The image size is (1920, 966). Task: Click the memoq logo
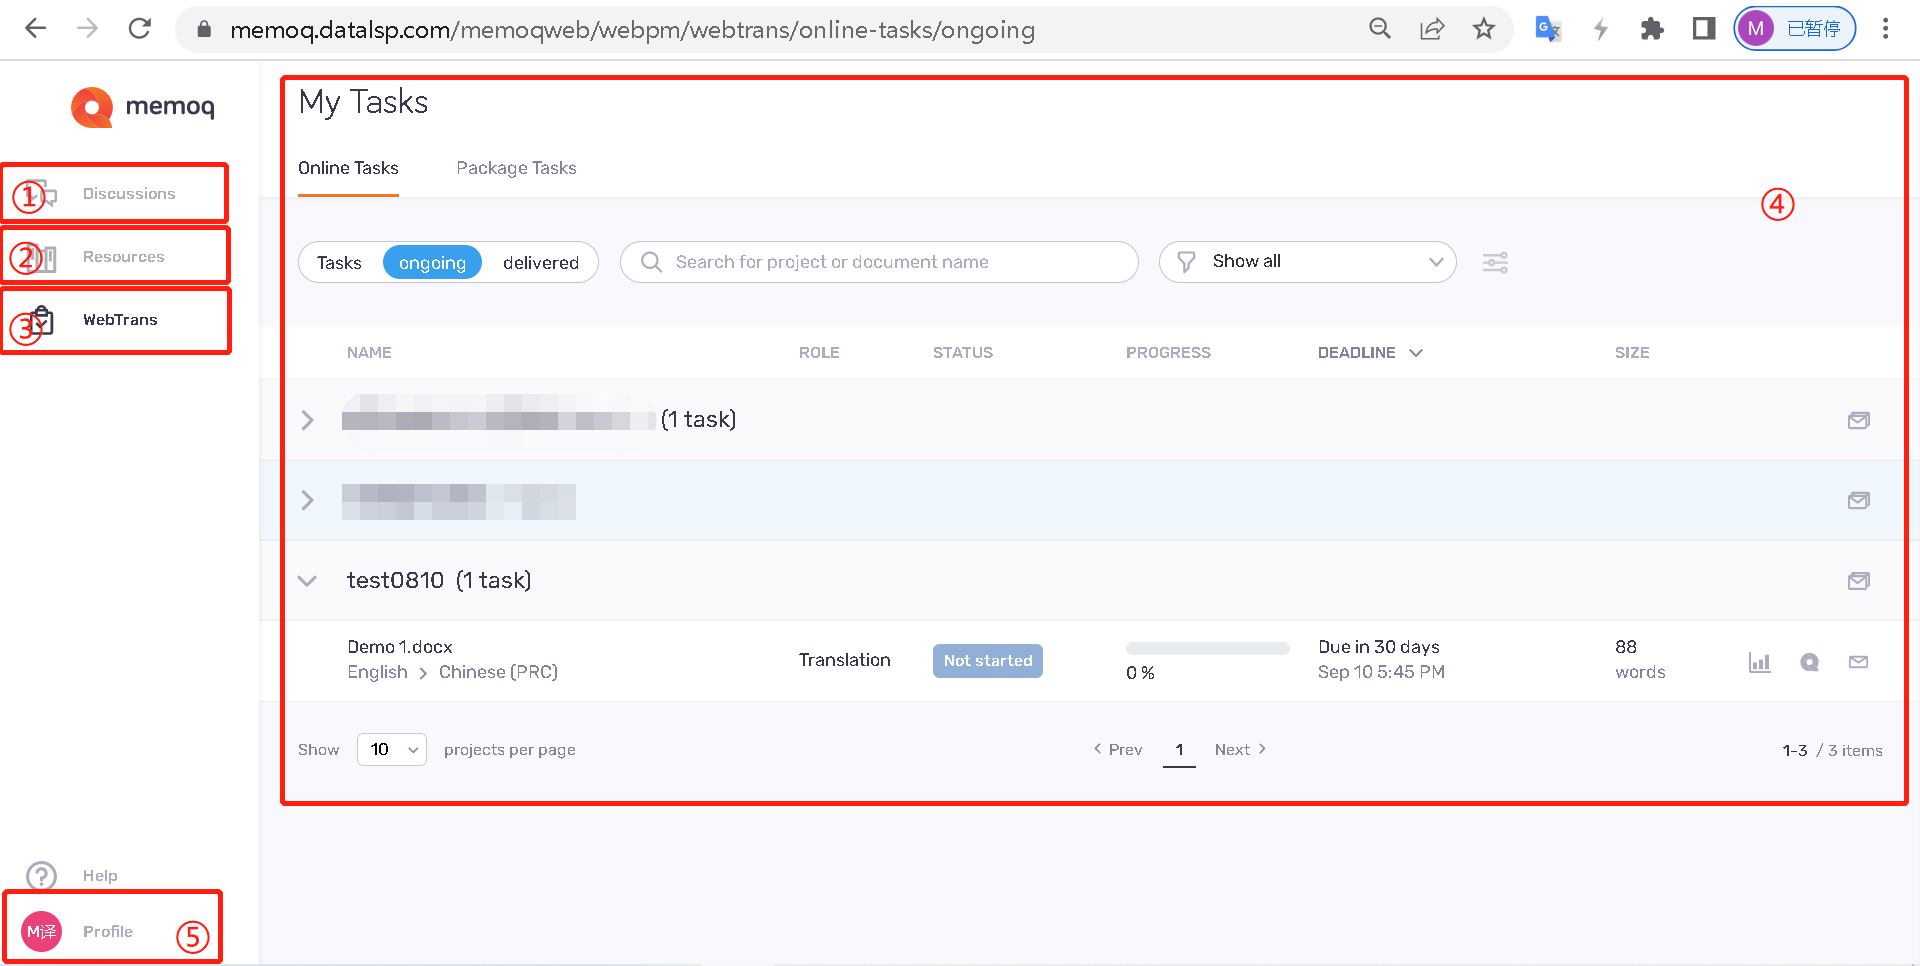click(x=143, y=107)
